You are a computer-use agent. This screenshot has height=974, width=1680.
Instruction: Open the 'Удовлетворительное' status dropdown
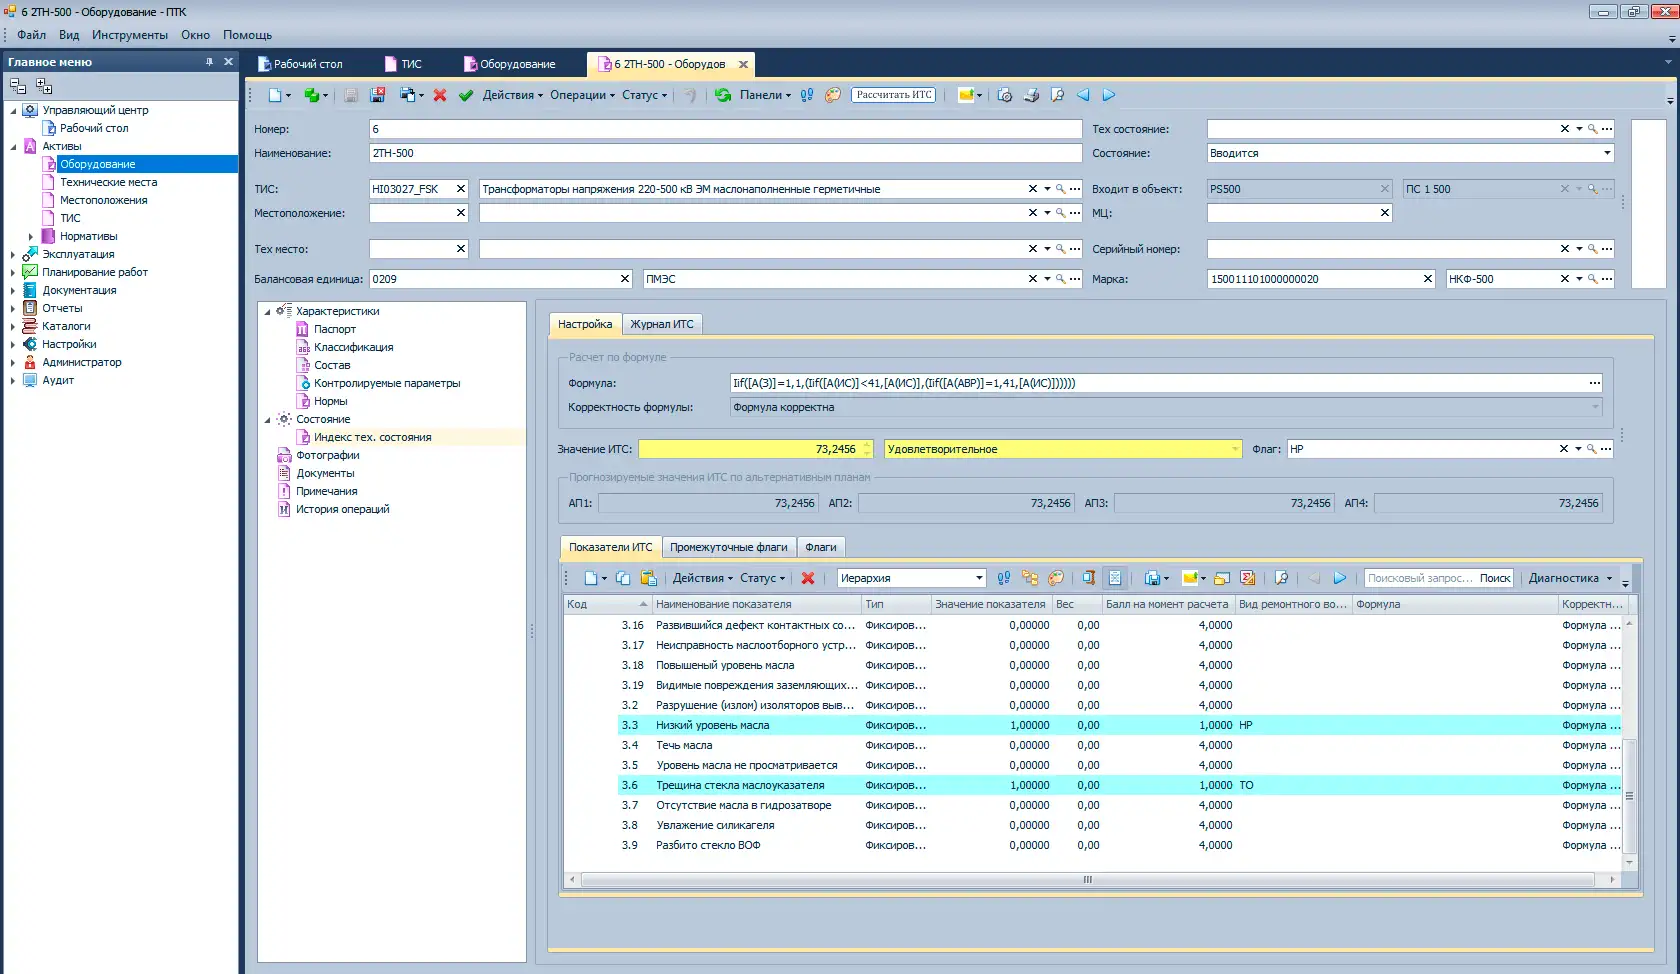tap(1235, 450)
